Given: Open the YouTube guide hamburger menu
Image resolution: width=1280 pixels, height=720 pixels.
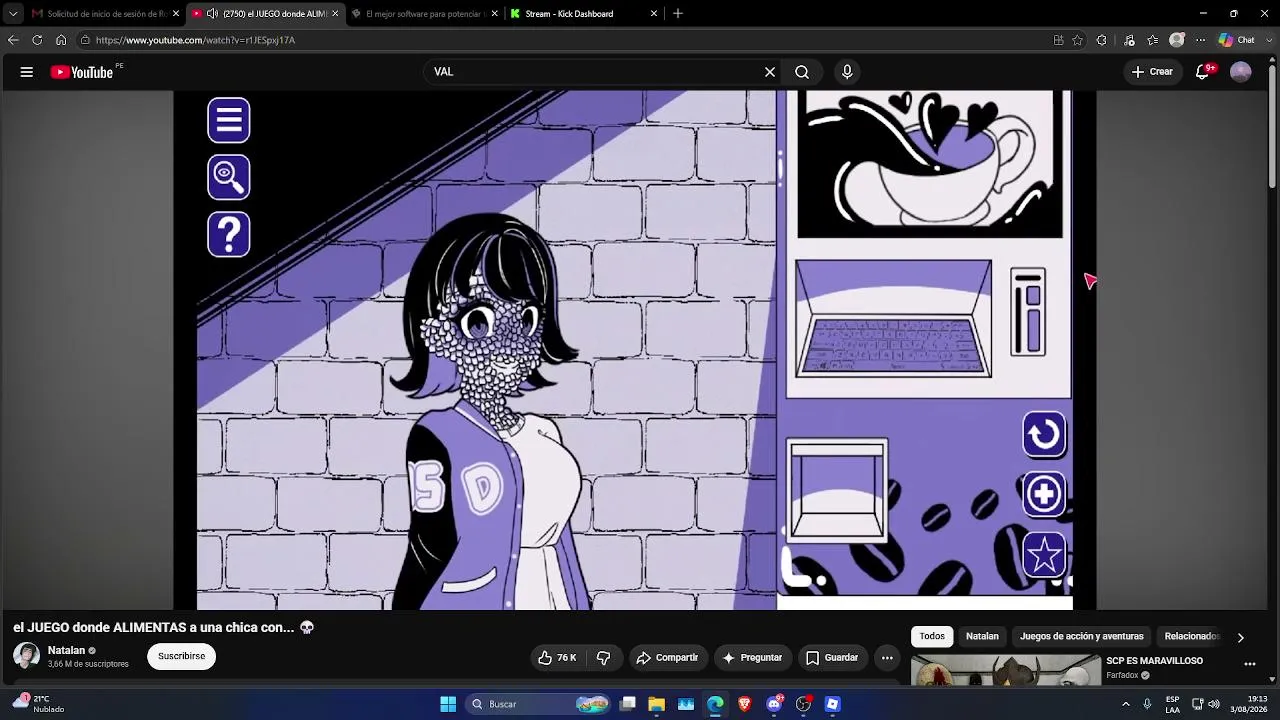Looking at the screenshot, I should 27,72.
